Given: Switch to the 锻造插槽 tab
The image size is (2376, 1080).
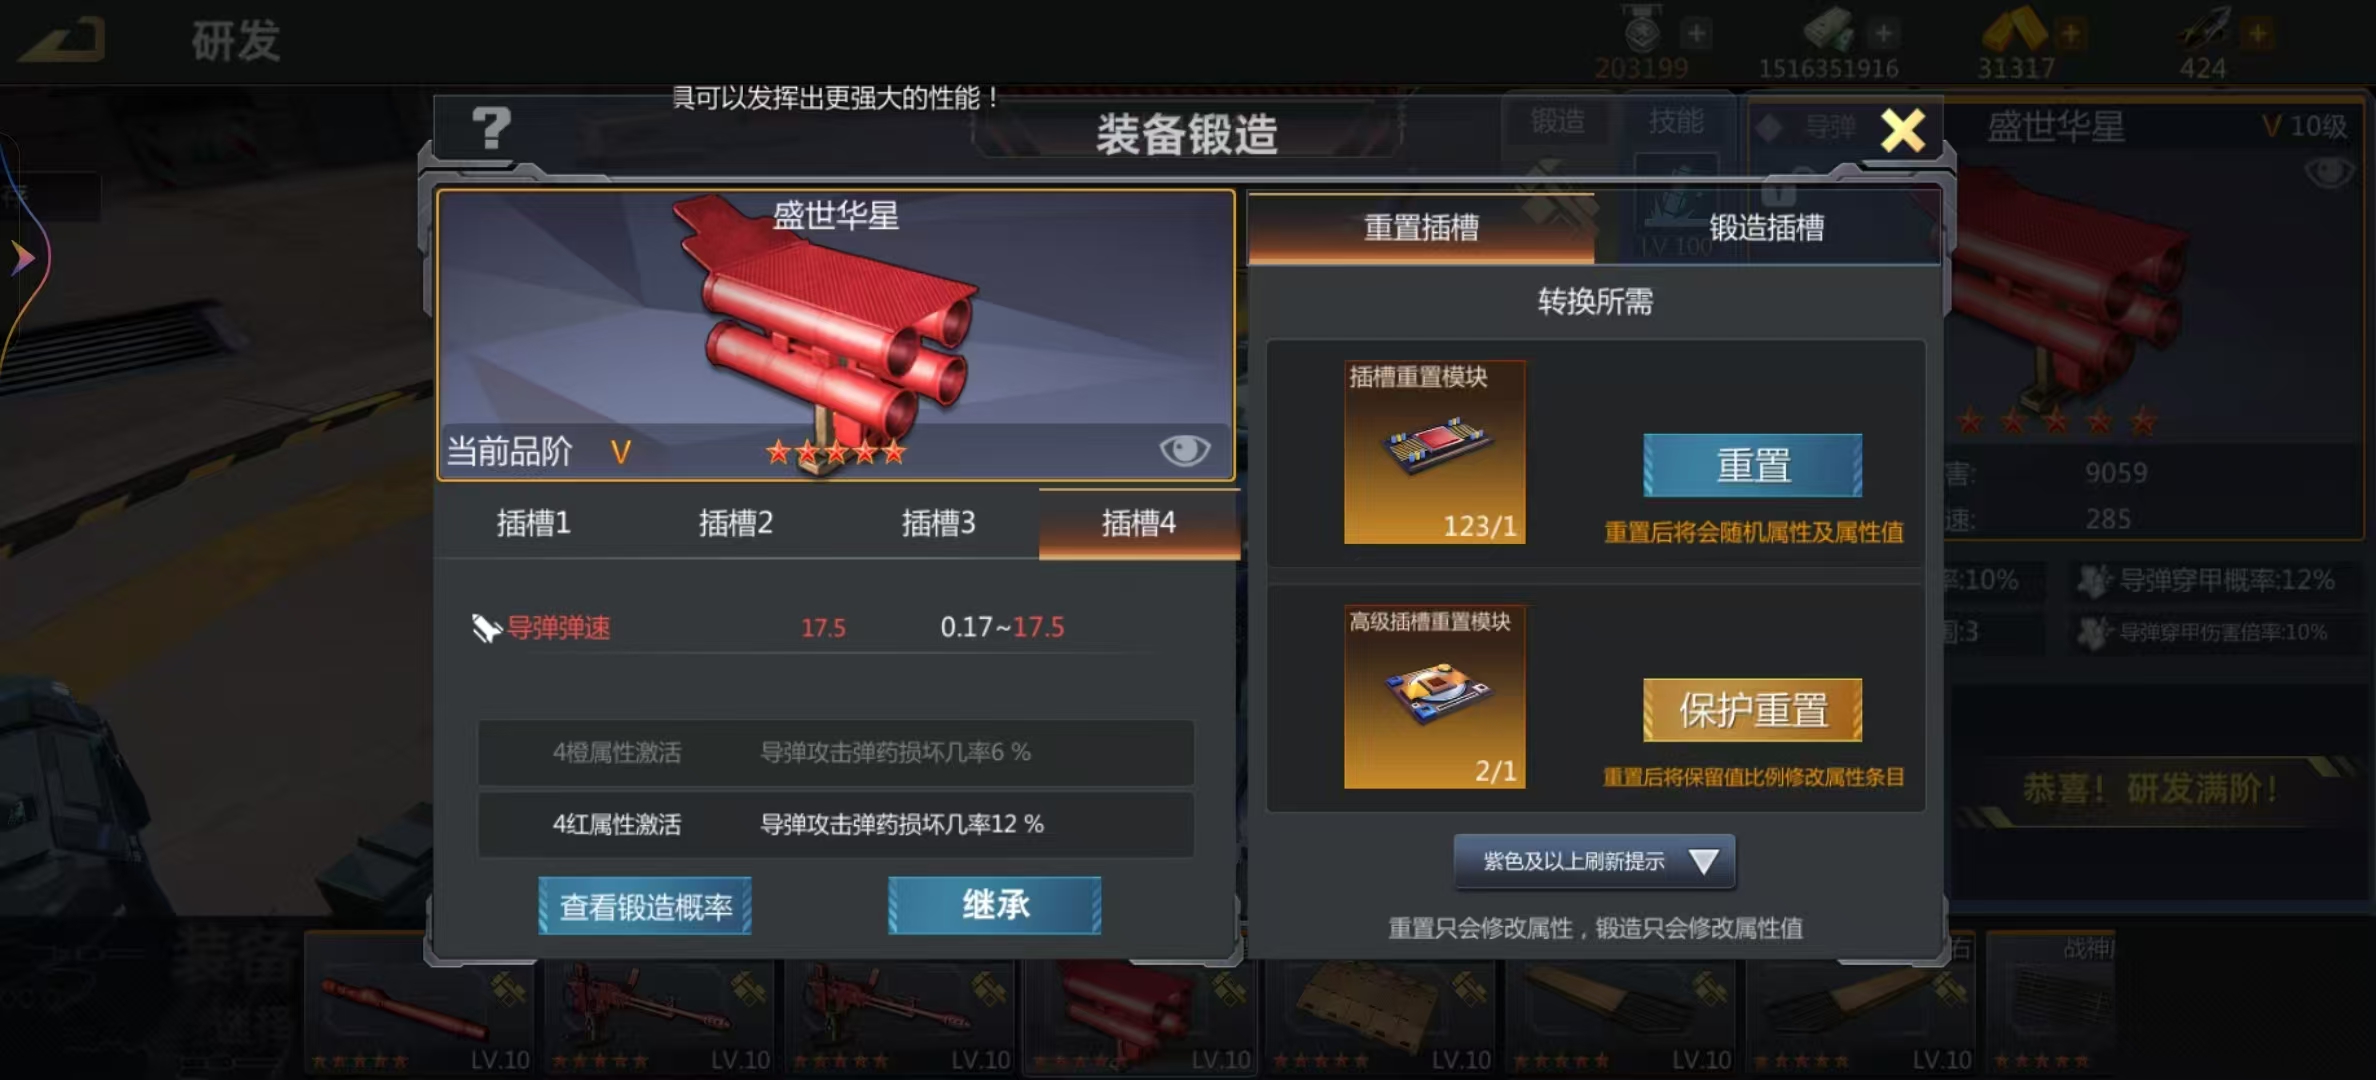Looking at the screenshot, I should pyautogui.click(x=1766, y=228).
